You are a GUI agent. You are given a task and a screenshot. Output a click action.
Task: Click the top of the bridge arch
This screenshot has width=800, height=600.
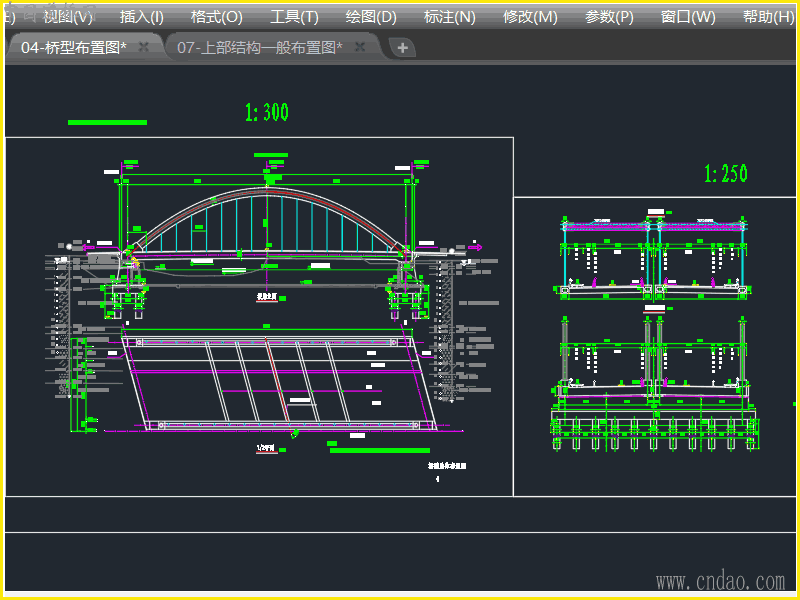(x=268, y=189)
